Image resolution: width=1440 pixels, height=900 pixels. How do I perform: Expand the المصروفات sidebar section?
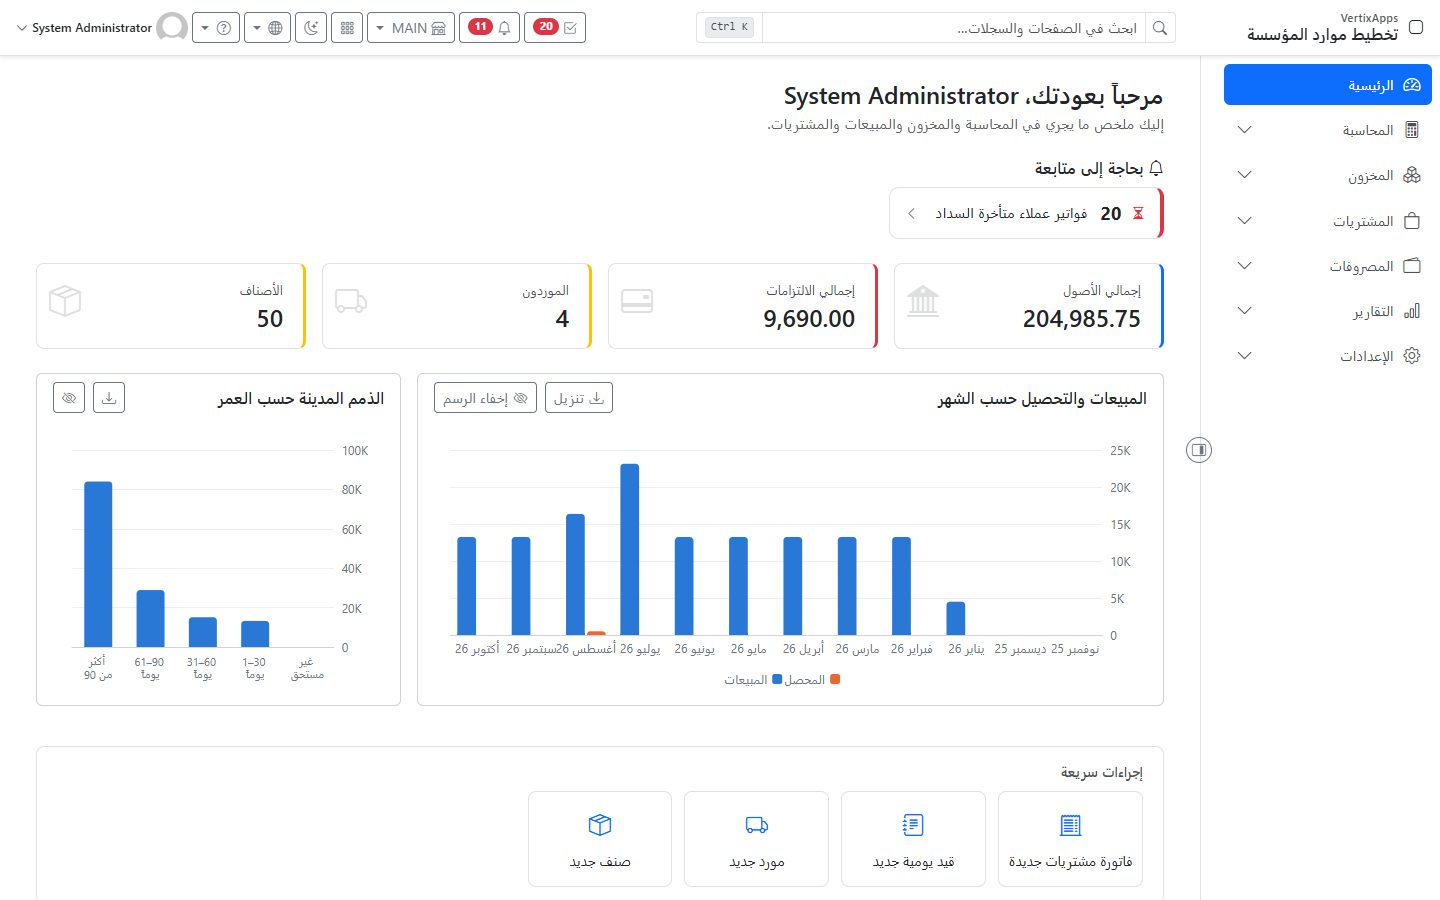pos(1328,266)
